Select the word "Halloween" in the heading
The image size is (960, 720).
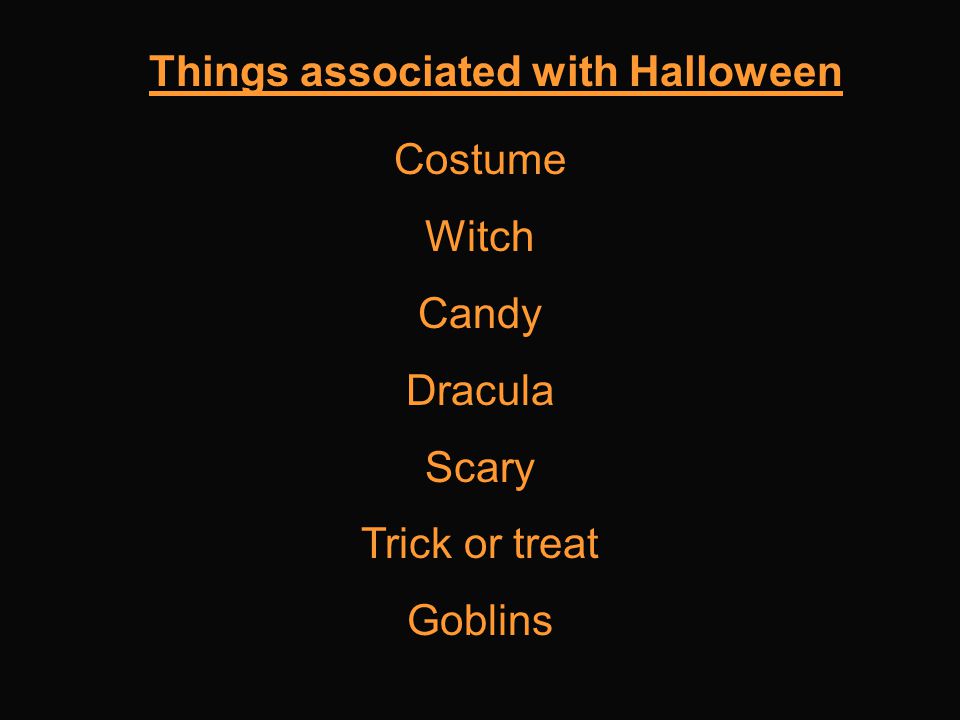[736, 71]
